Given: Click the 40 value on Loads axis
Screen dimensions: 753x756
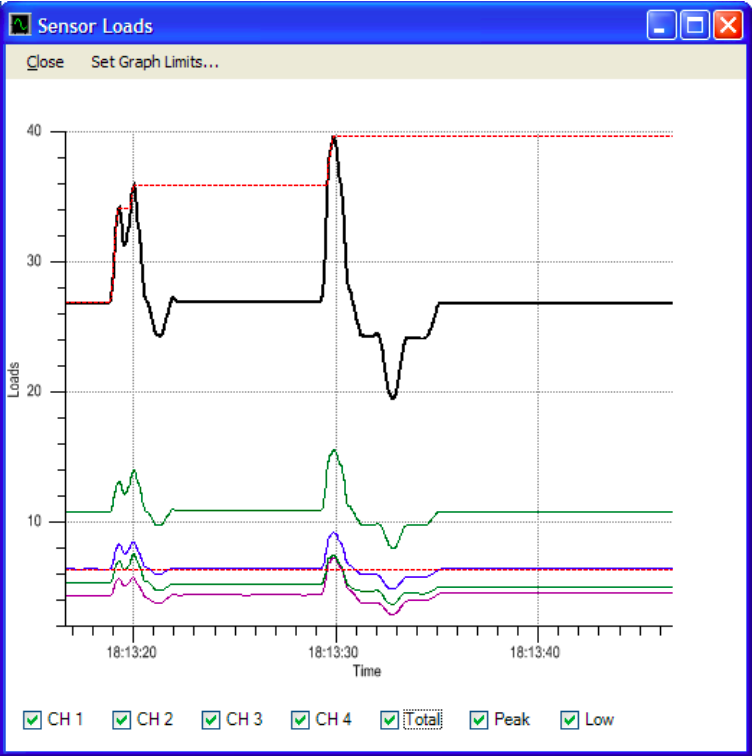Looking at the screenshot, I should (x=34, y=131).
